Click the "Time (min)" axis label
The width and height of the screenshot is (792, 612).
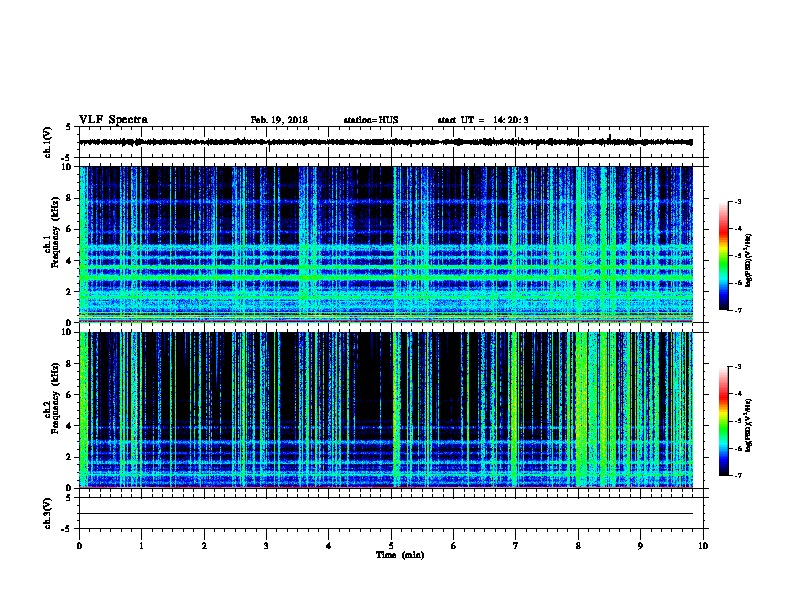[400, 555]
